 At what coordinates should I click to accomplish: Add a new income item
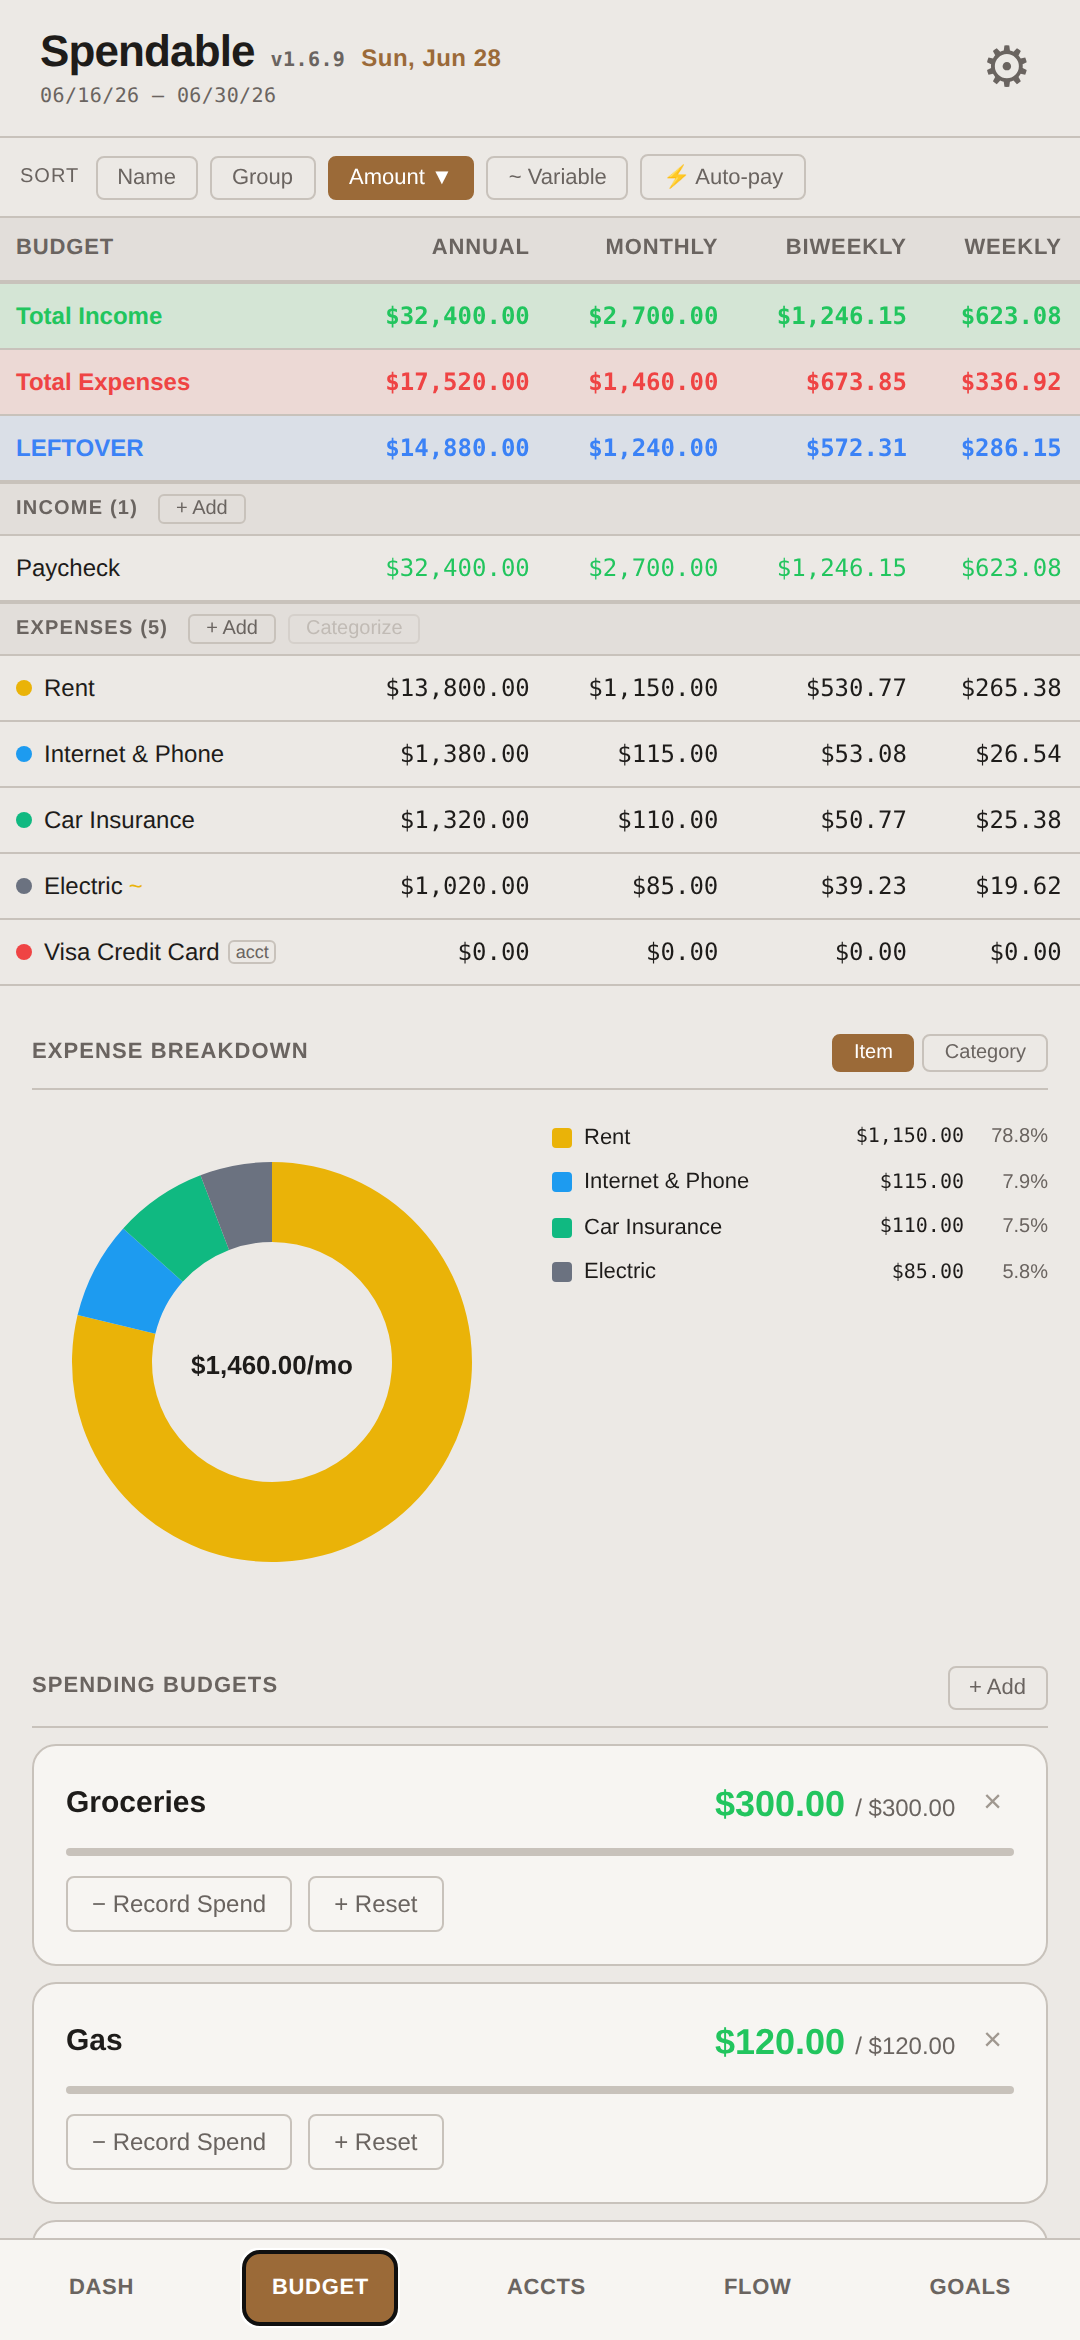pos(202,508)
